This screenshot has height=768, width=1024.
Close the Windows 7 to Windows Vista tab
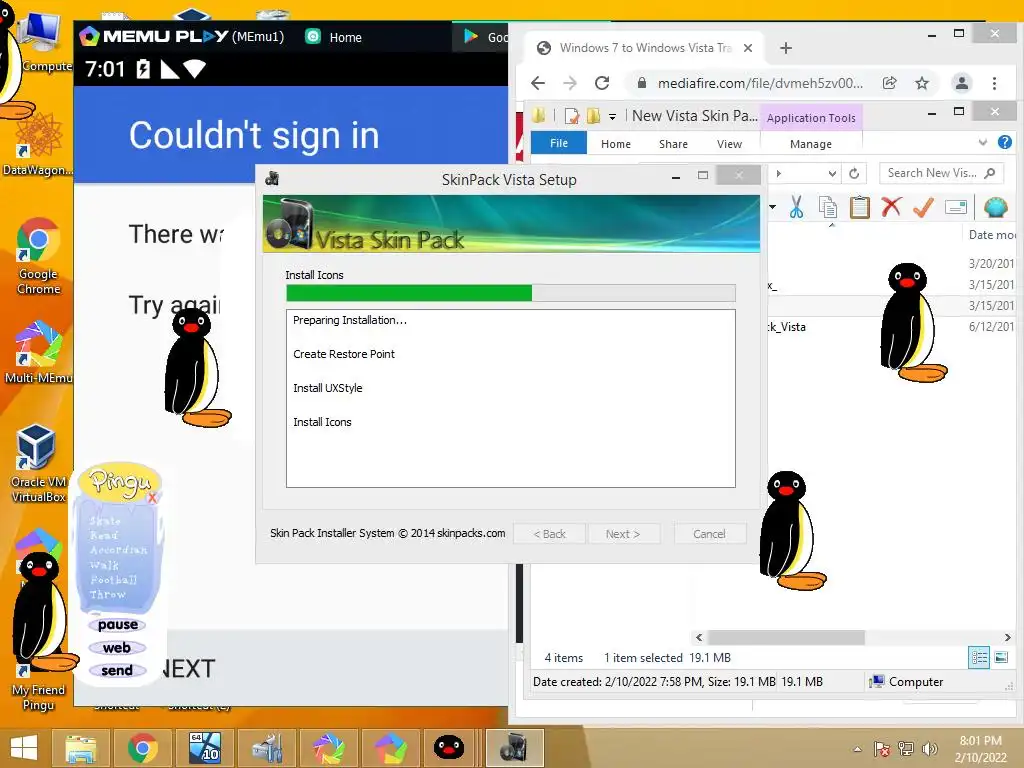pos(748,48)
